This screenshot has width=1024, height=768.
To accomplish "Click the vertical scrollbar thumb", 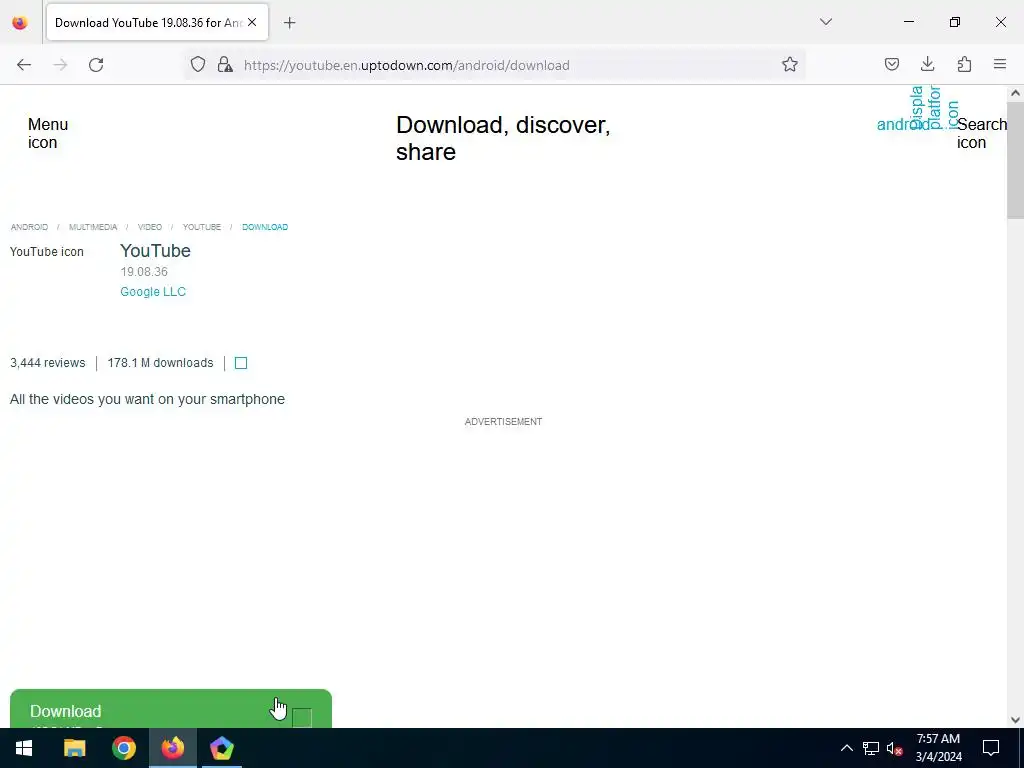I will [1015, 160].
